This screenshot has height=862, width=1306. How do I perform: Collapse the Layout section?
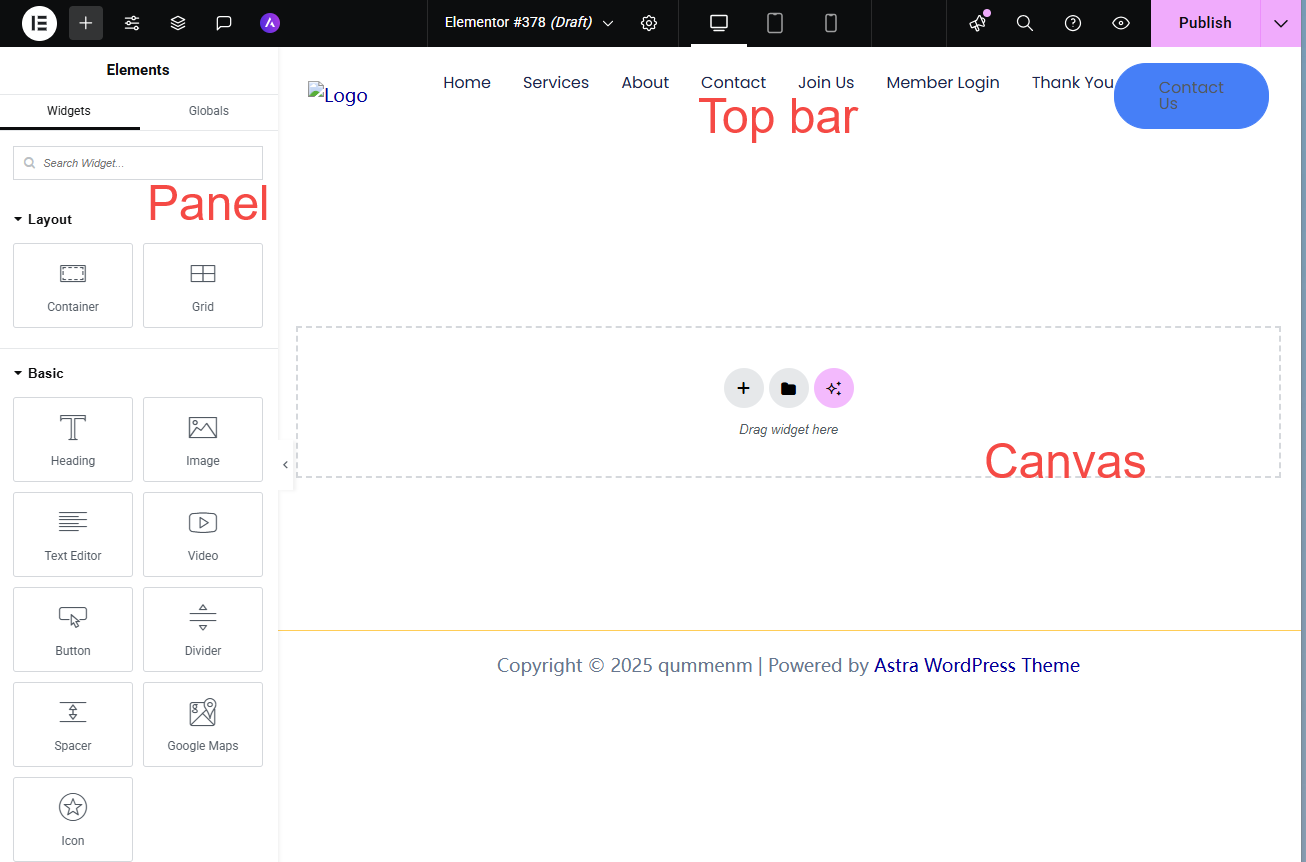42,219
